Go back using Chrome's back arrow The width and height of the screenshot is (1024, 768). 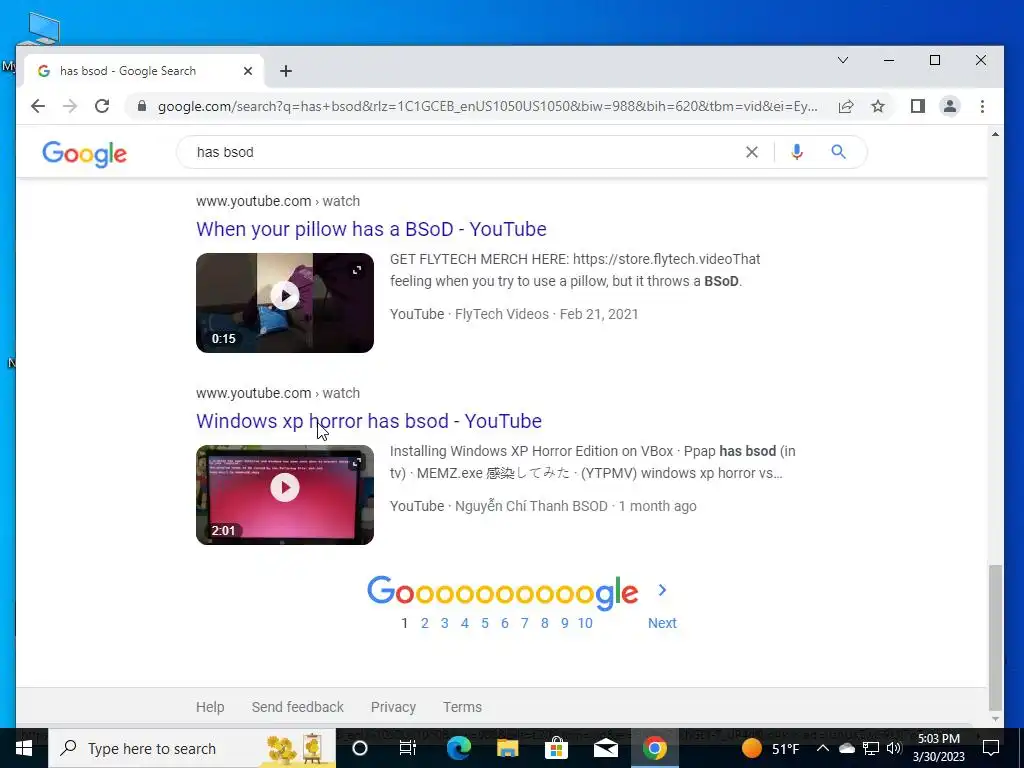coord(38,106)
